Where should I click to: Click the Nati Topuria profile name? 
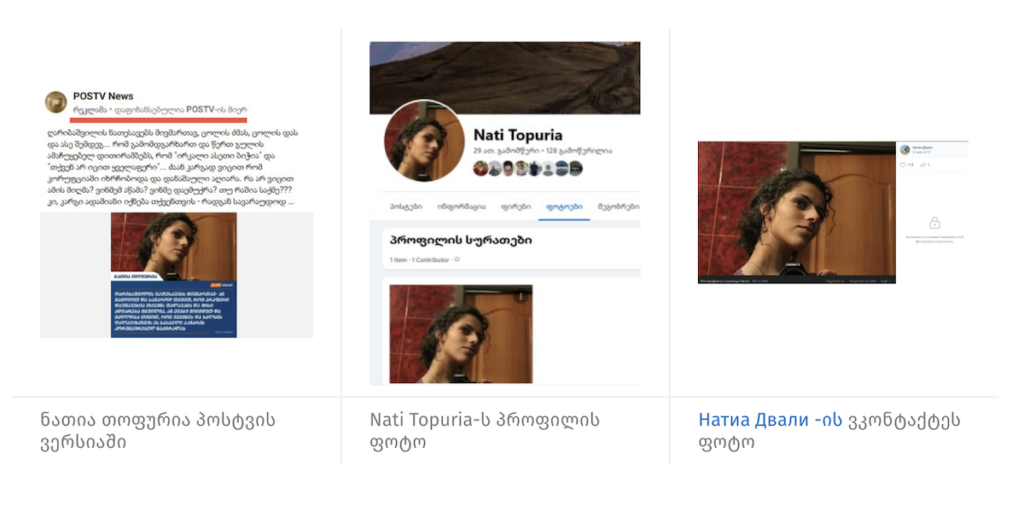pos(517,134)
